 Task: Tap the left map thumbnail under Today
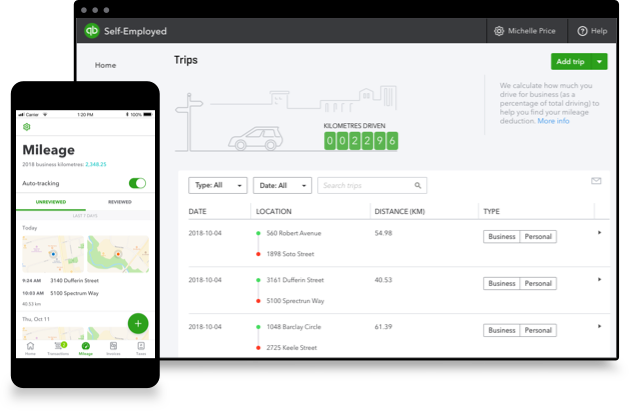[53, 254]
